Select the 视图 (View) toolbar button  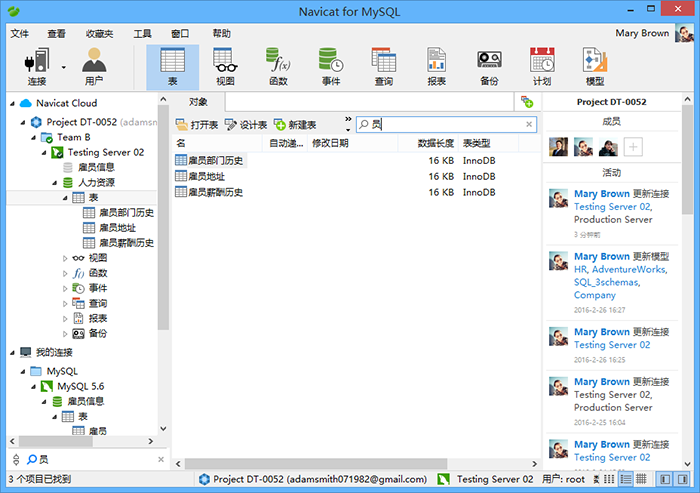(x=225, y=67)
